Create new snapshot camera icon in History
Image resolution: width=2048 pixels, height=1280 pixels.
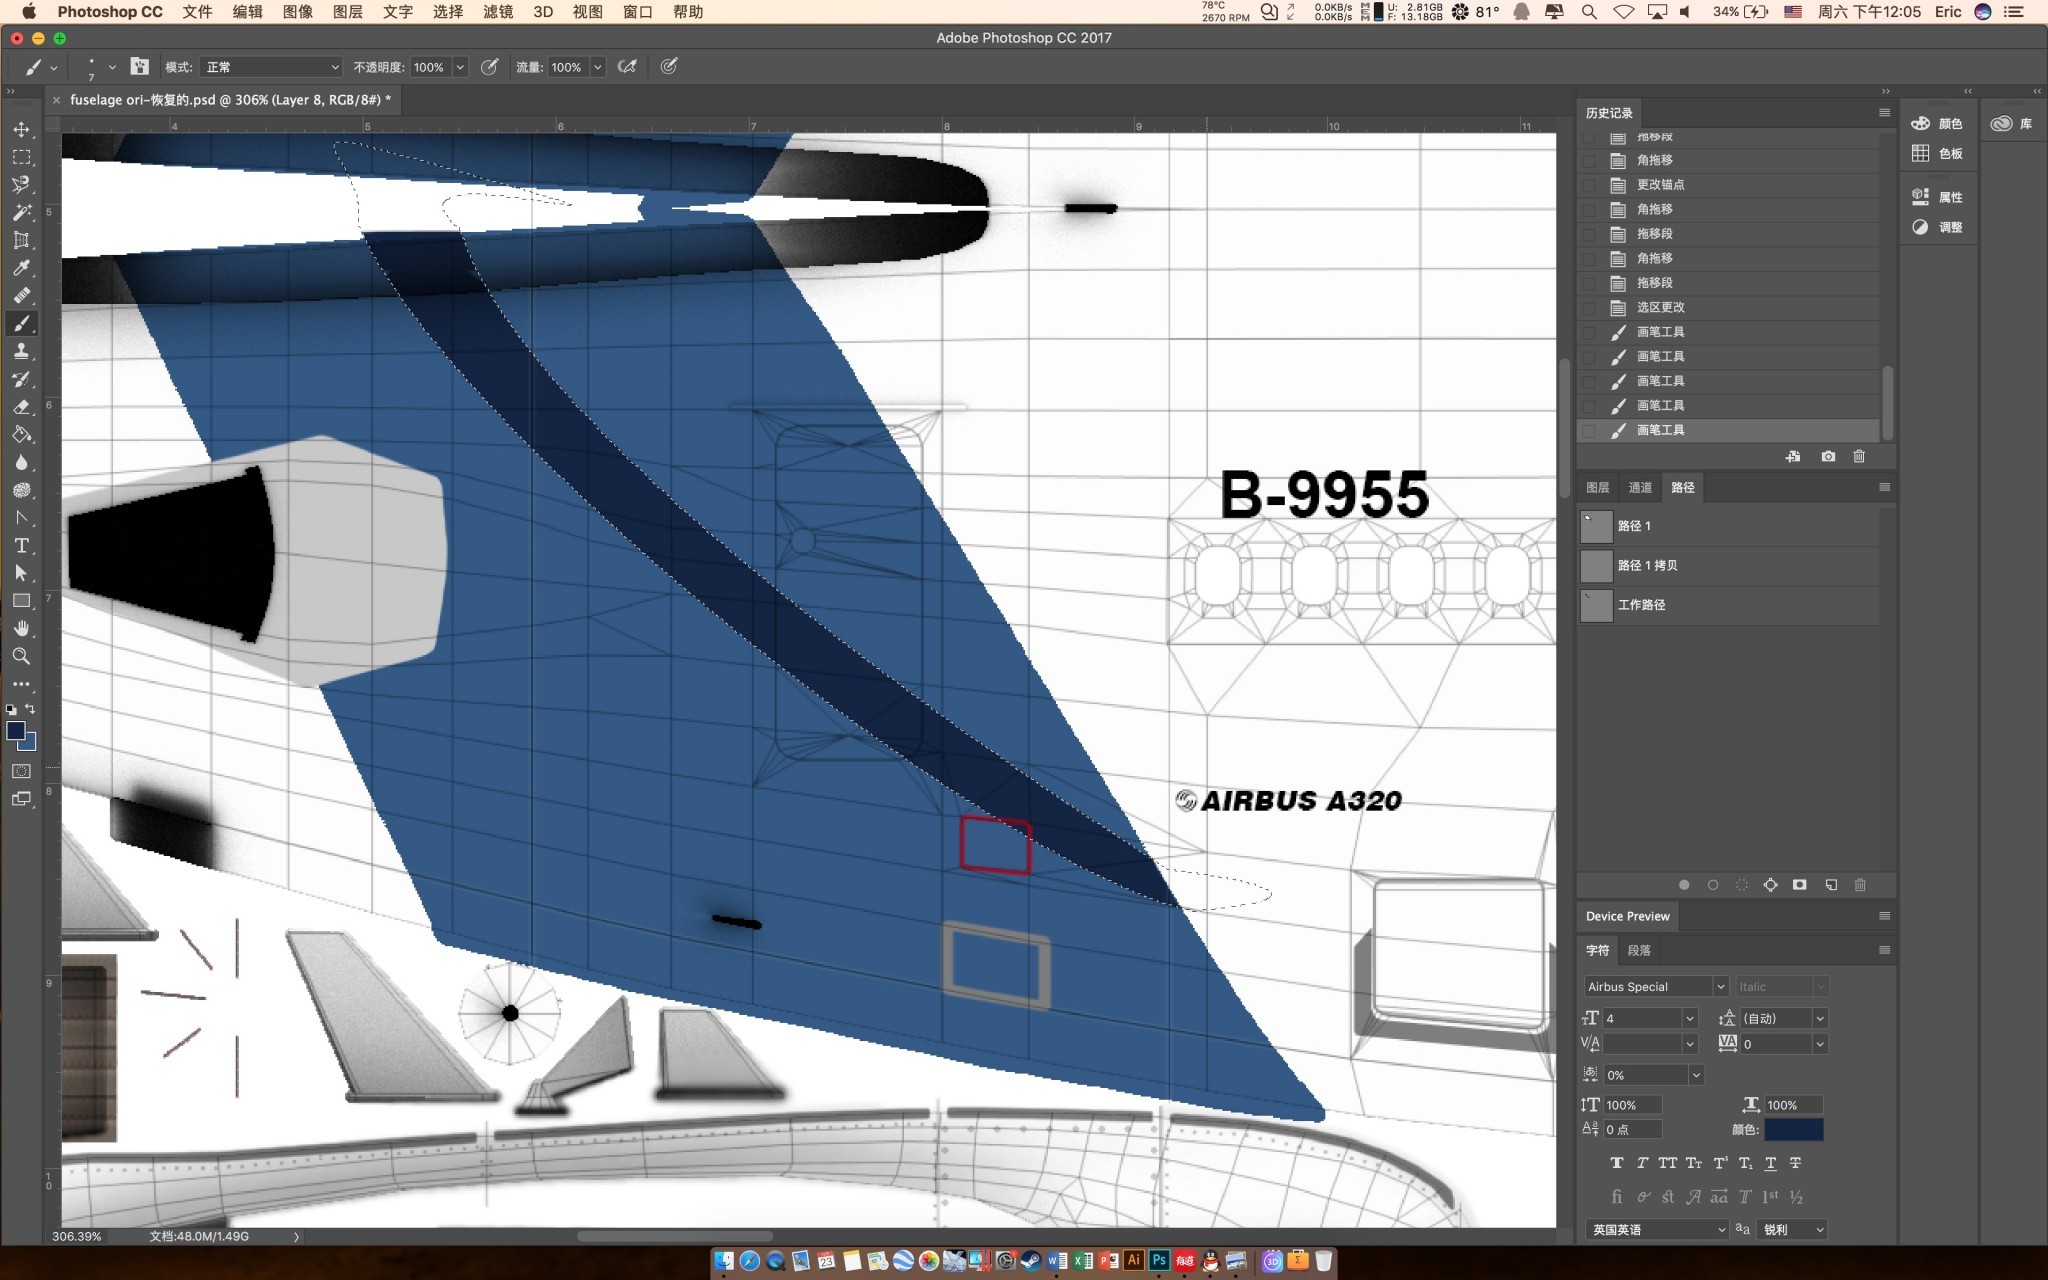(x=1828, y=456)
